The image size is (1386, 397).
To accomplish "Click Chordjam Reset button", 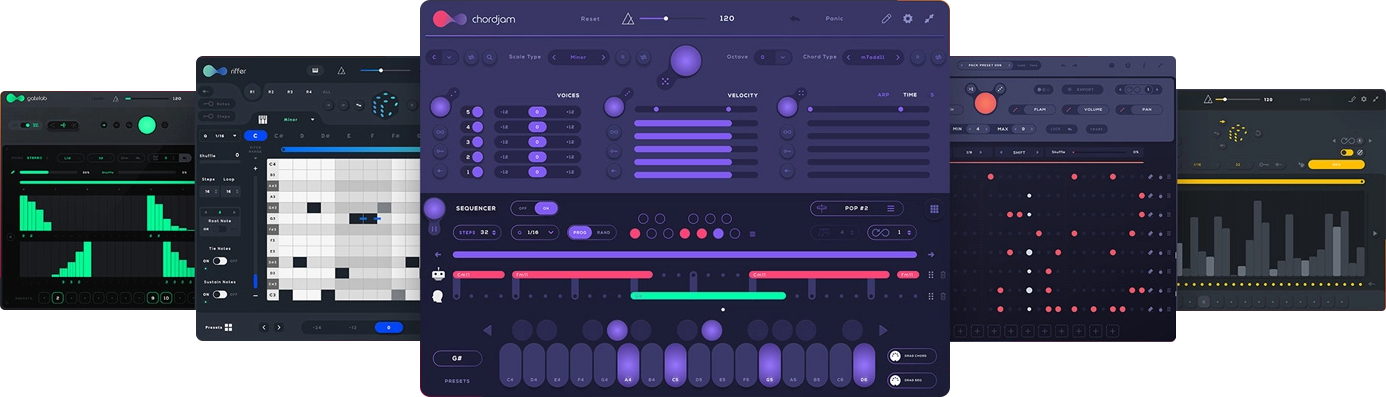I will pyautogui.click(x=590, y=18).
